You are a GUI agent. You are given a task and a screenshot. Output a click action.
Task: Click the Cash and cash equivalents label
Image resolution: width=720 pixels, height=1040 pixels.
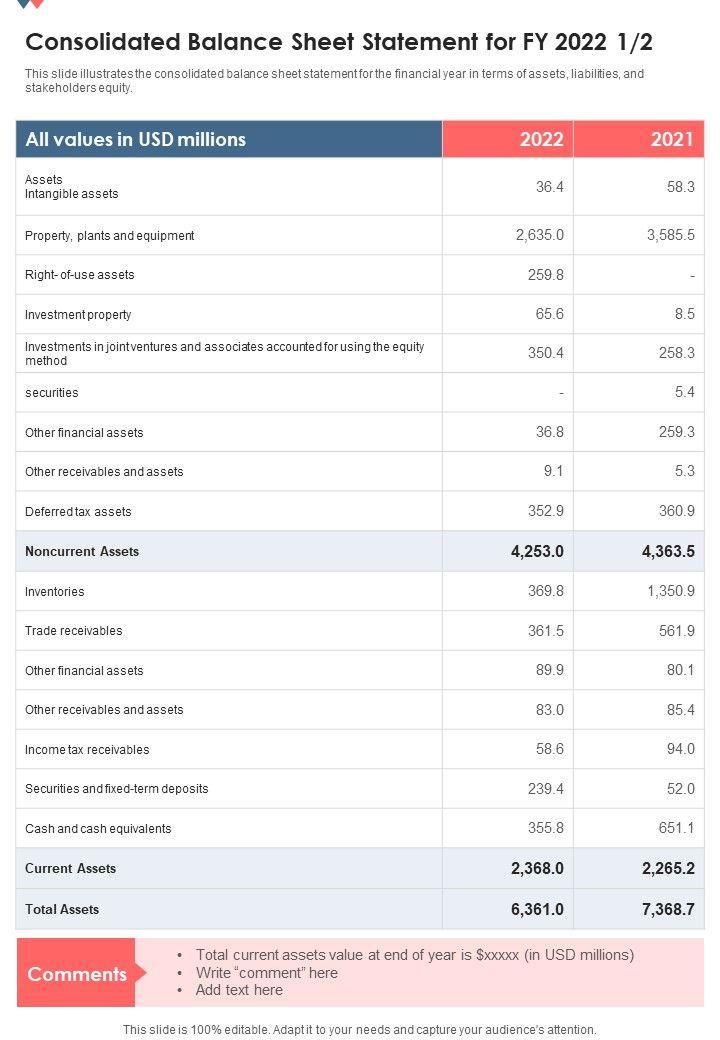(x=98, y=829)
